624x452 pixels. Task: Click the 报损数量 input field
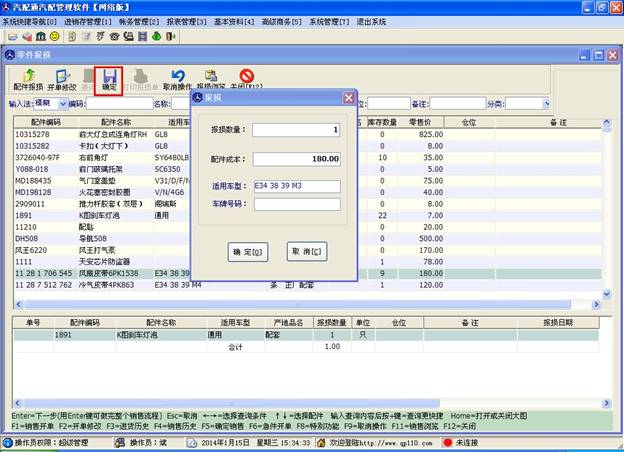296,130
